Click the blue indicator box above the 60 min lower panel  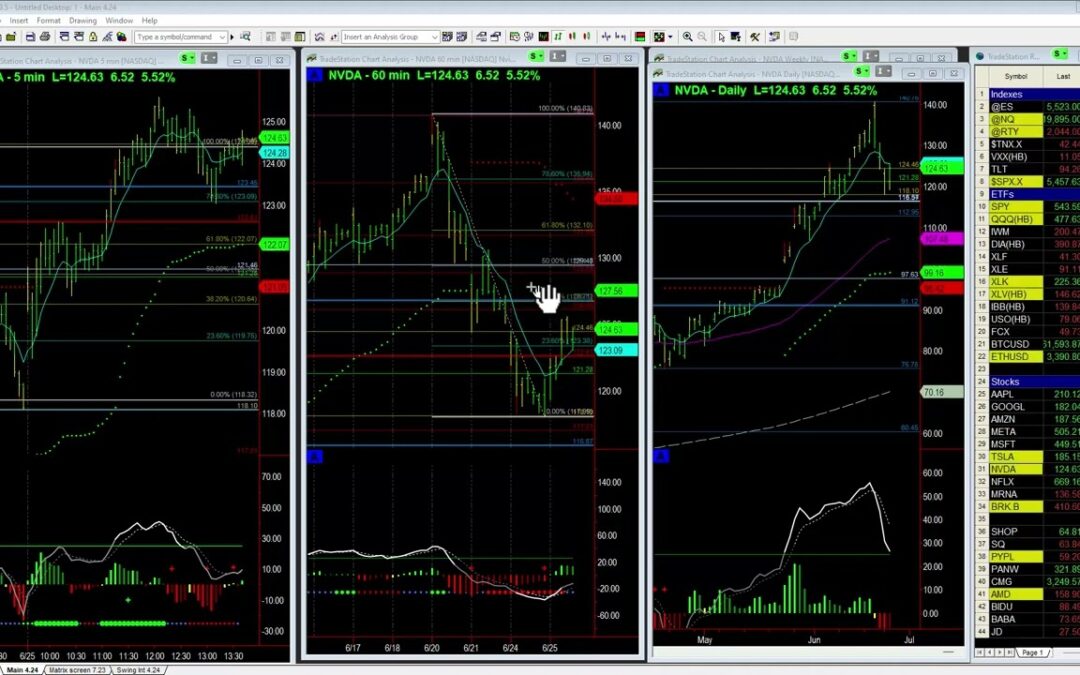point(314,456)
